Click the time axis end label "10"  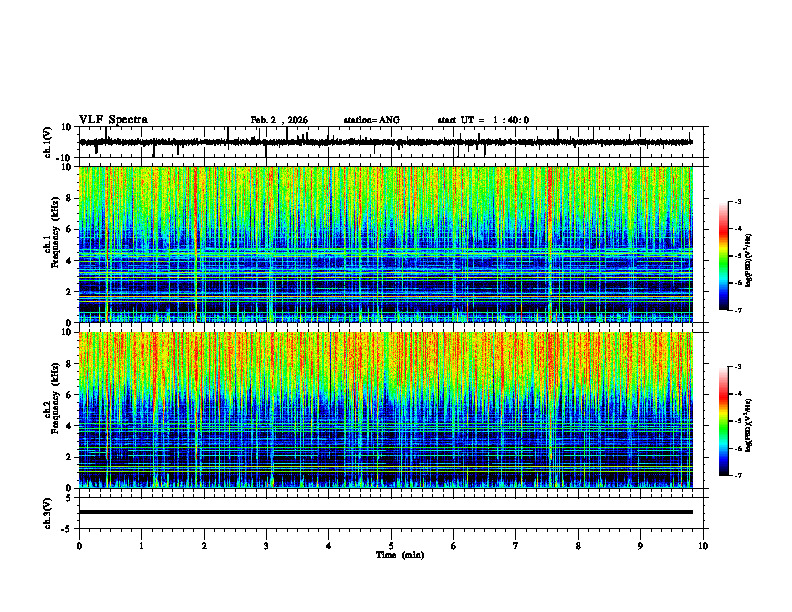(x=703, y=546)
